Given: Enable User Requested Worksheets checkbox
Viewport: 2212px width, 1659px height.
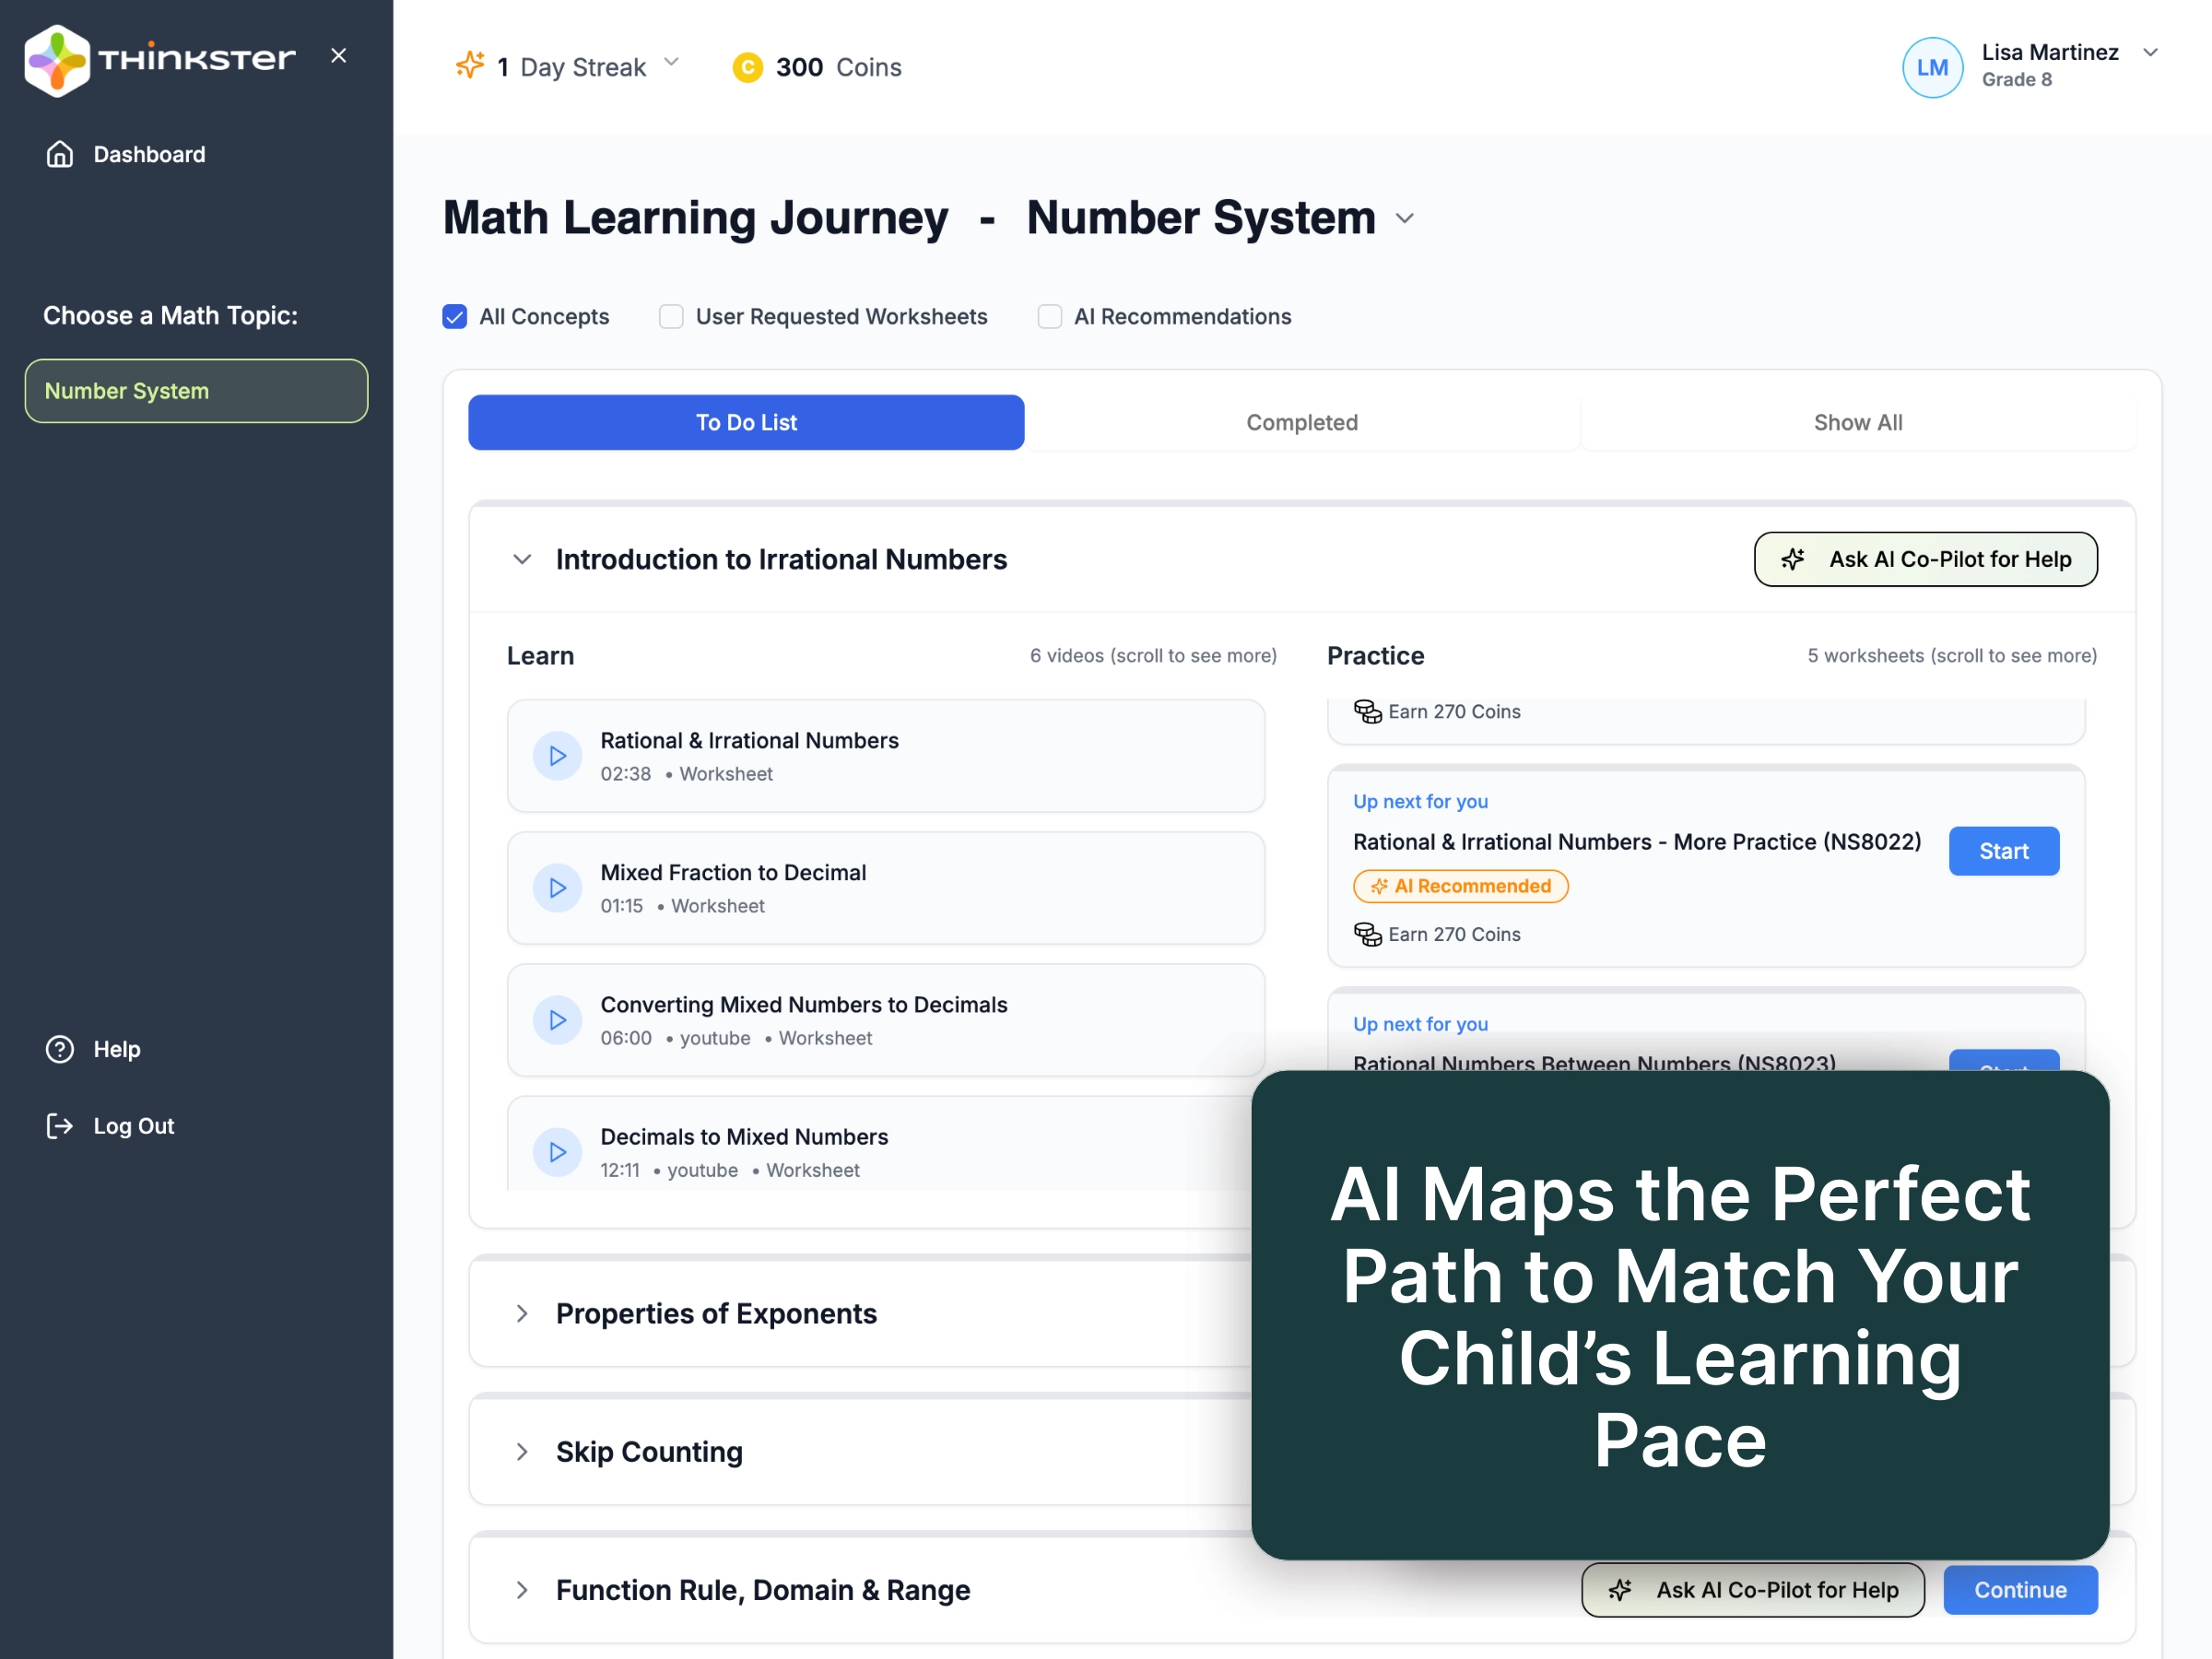Looking at the screenshot, I should [671, 317].
